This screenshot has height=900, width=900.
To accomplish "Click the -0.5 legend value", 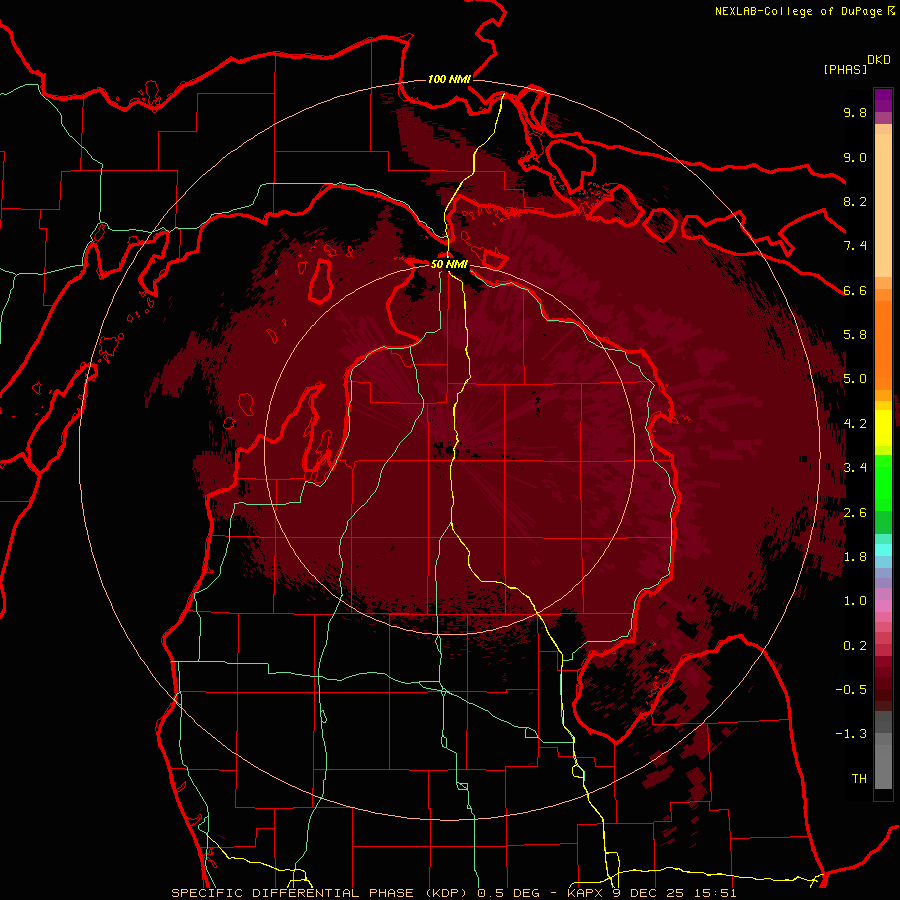I will (x=851, y=690).
